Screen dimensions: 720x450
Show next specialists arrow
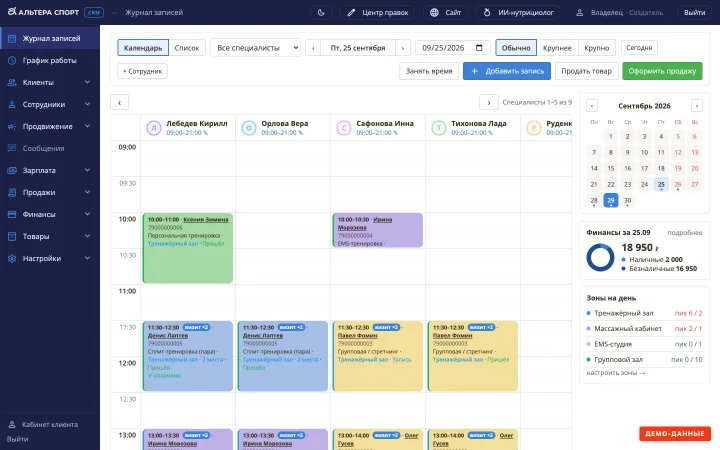tap(489, 102)
